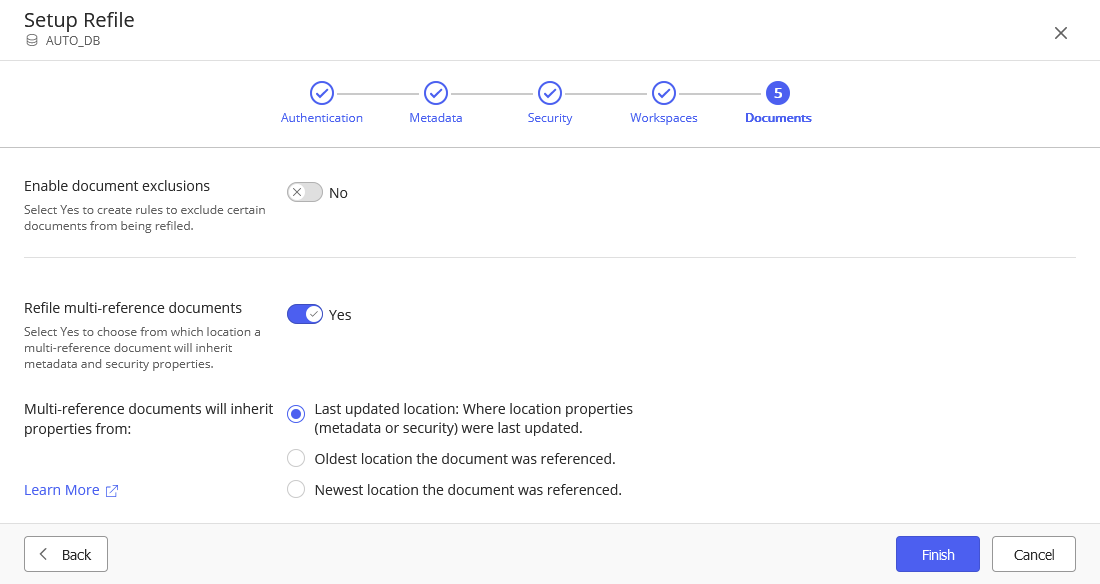Enable the document exclusions toggle

click(x=305, y=192)
